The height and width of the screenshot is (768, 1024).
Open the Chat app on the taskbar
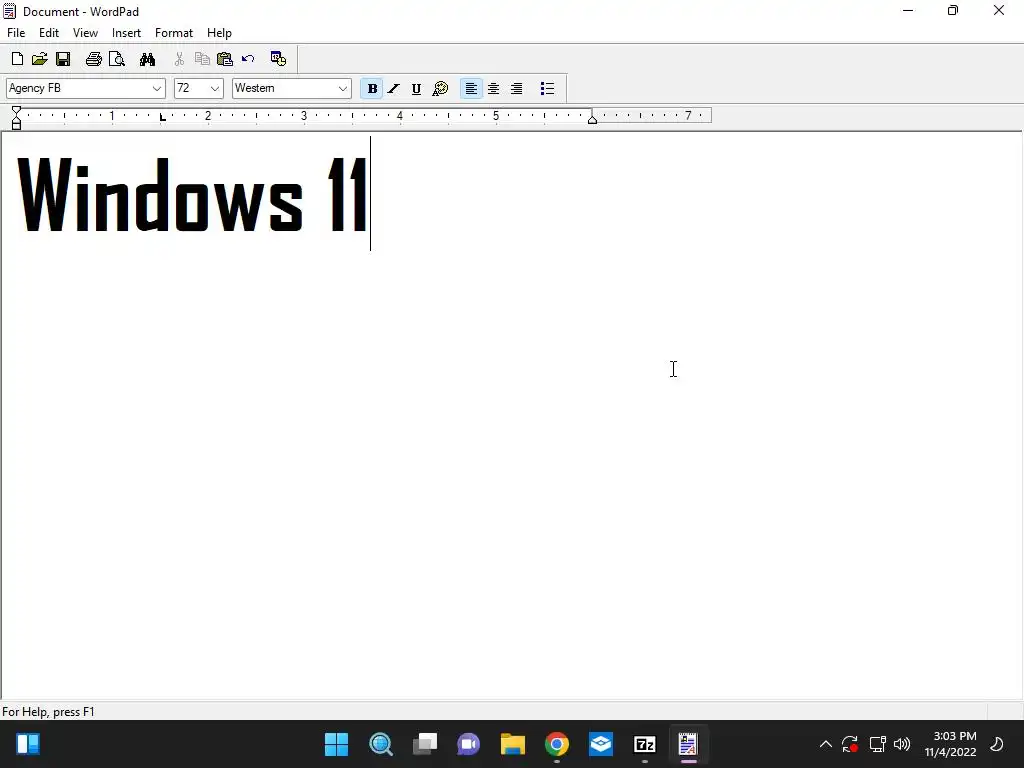[x=469, y=744]
